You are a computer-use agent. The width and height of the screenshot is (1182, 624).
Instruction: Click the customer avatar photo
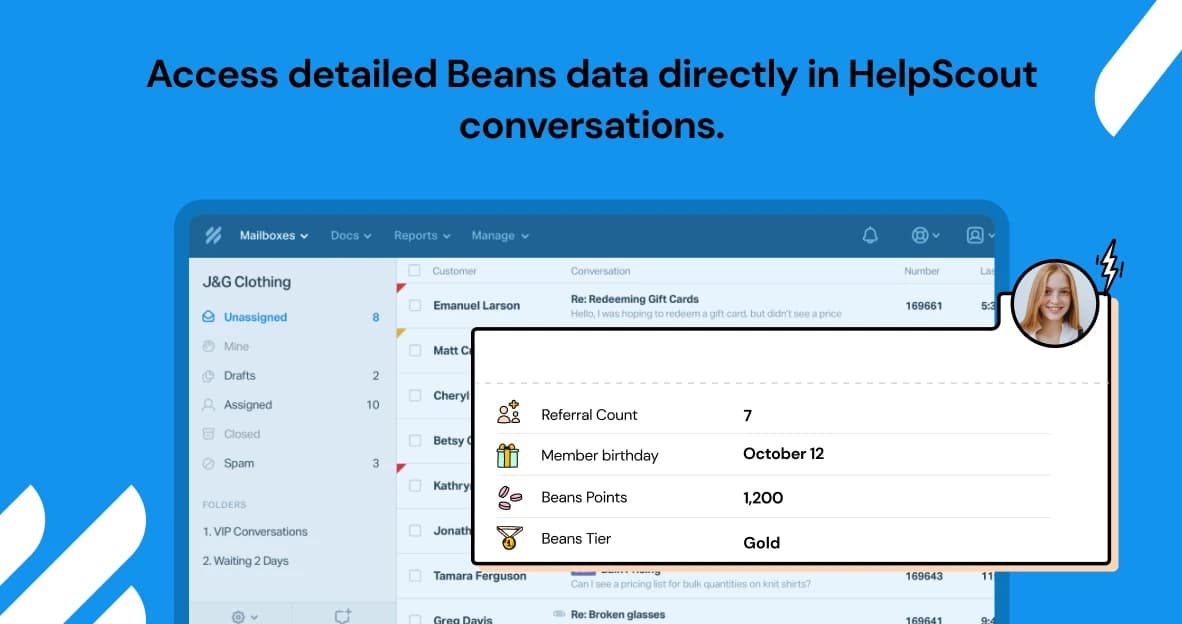pyautogui.click(x=1054, y=304)
